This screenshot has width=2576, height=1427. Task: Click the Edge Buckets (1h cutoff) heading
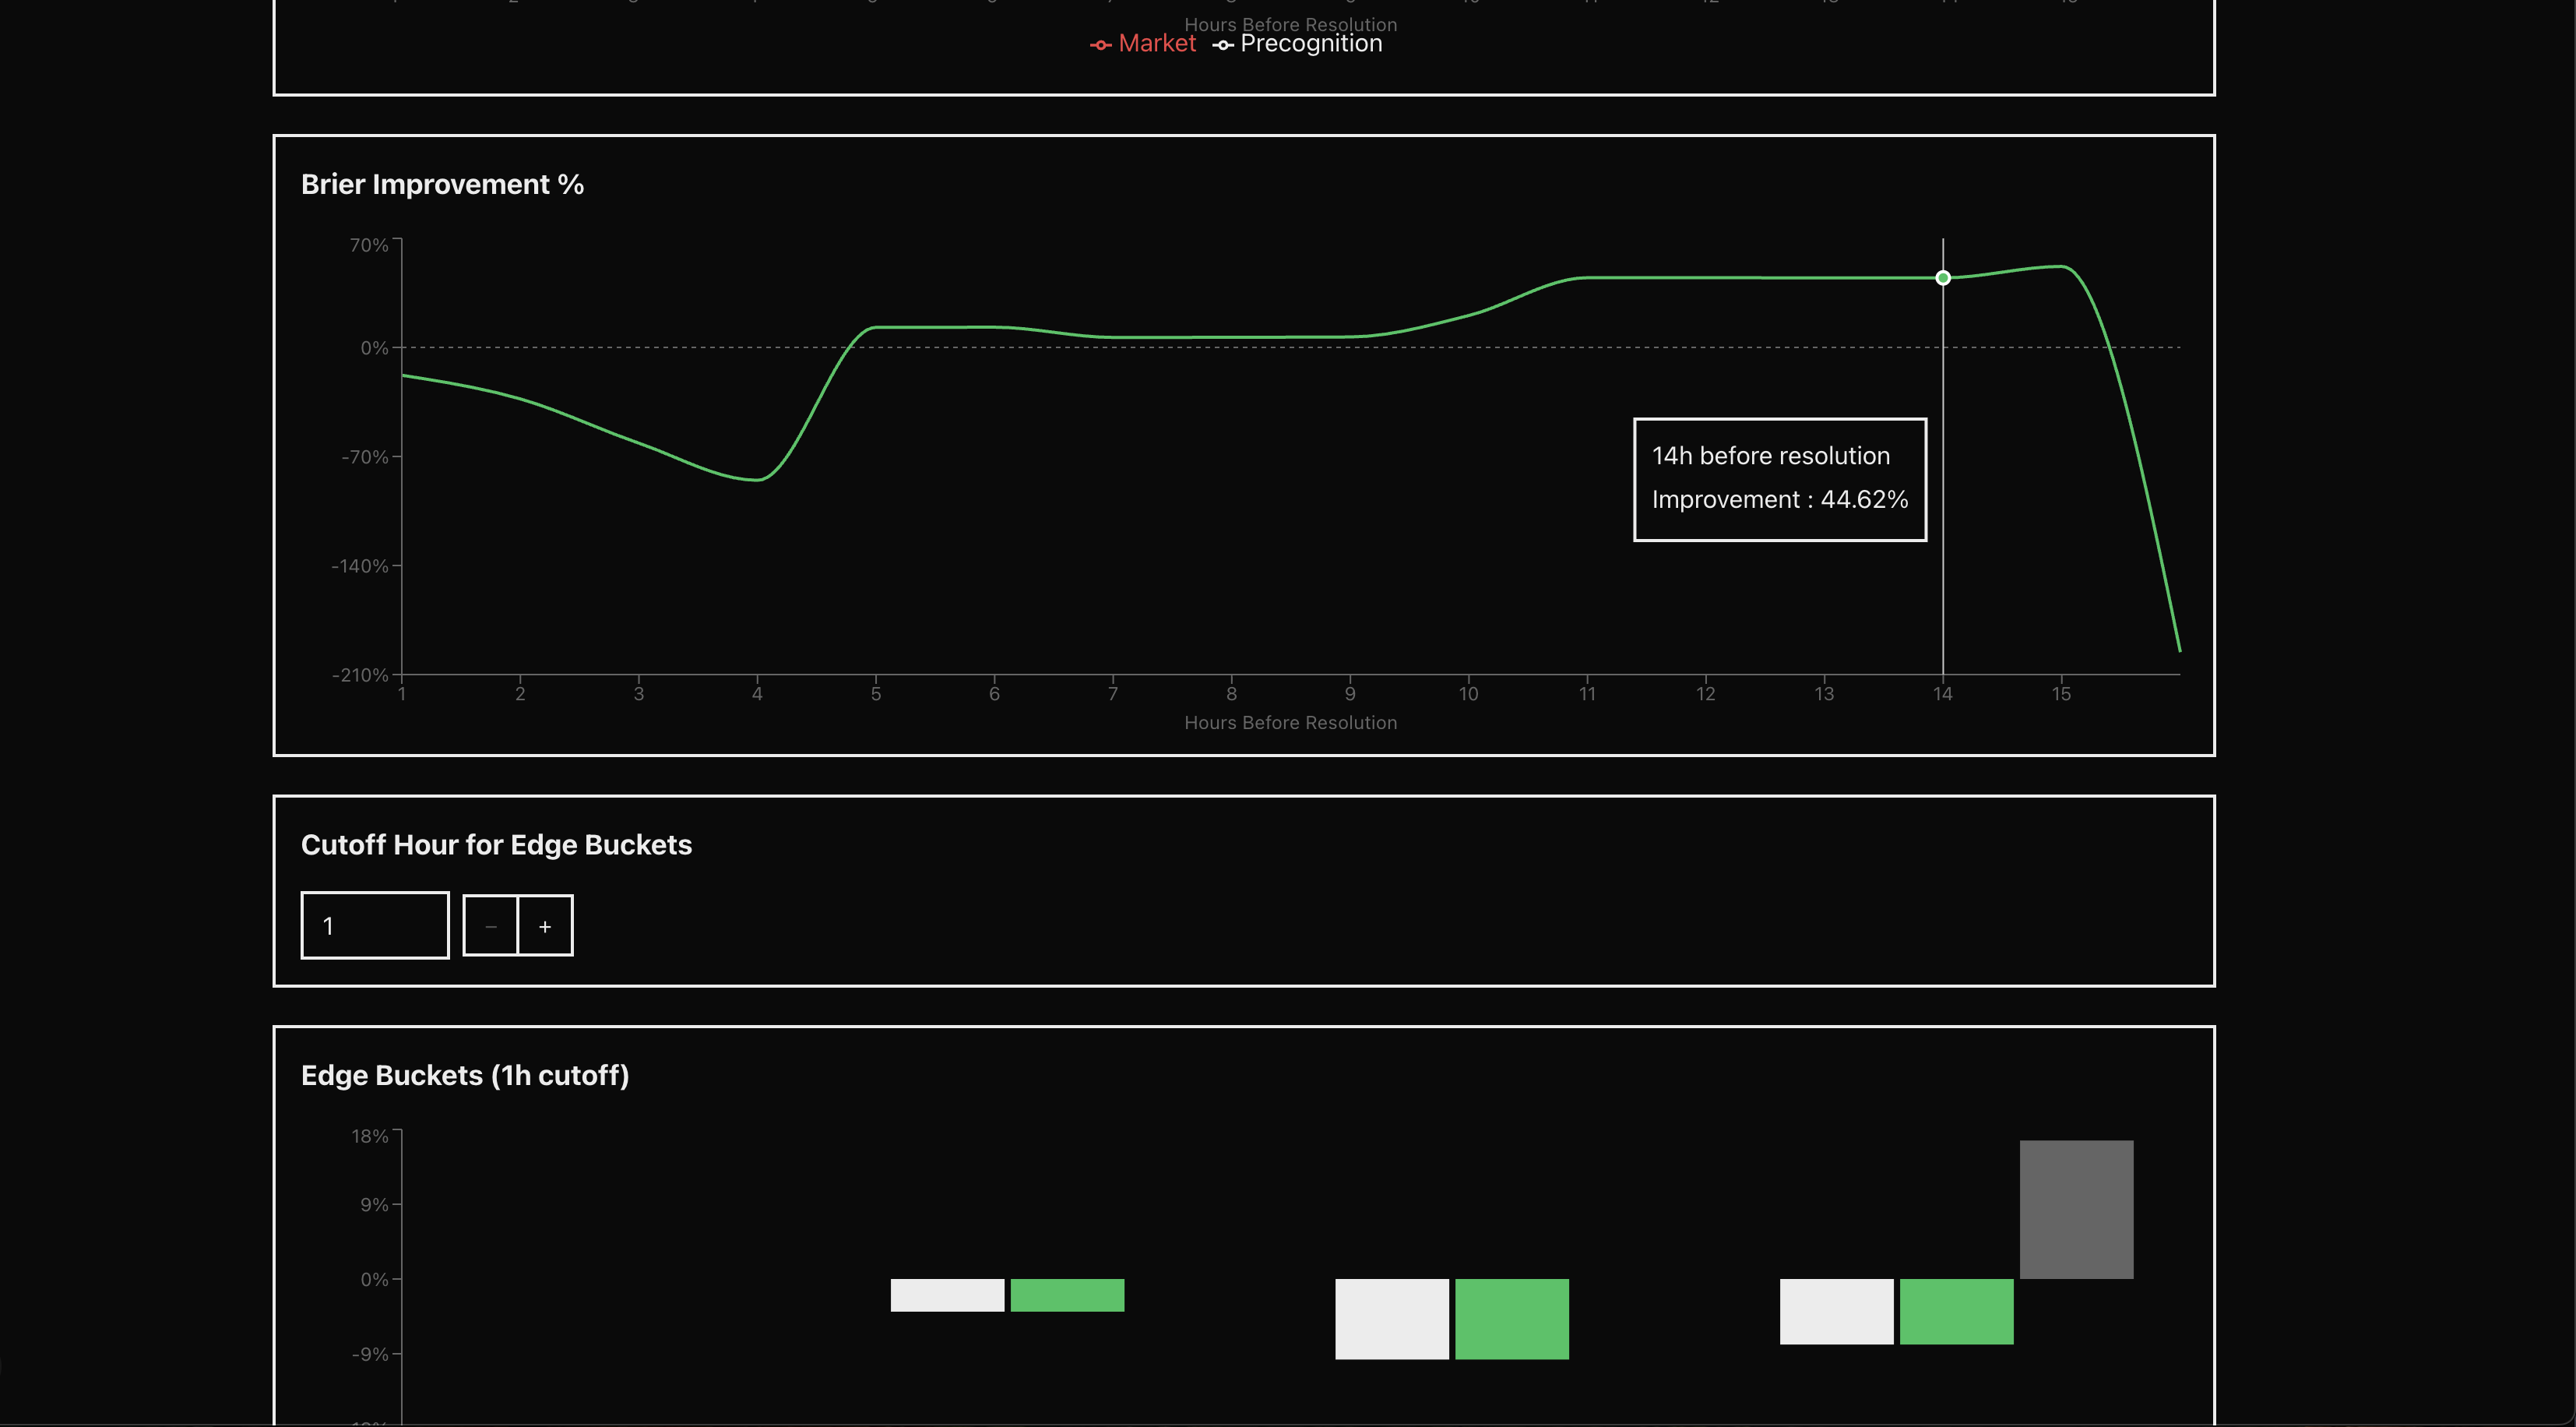pyautogui.click(x=465, y=1075)
